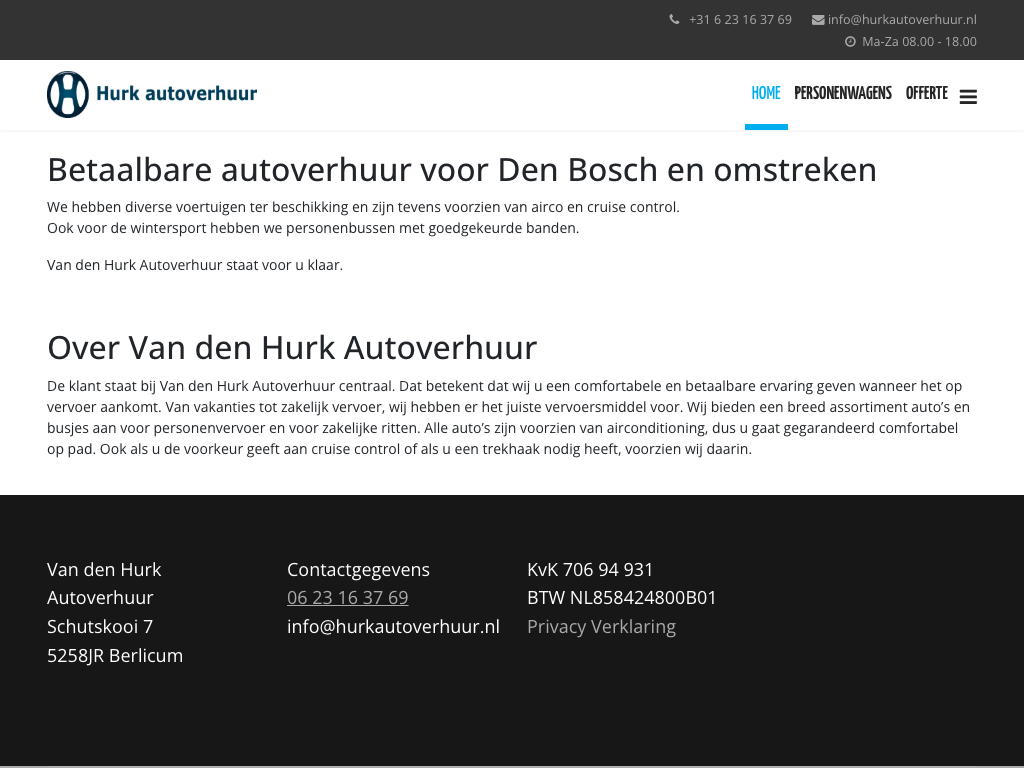Click the KvK 706 94 931 text

[590, 570]
